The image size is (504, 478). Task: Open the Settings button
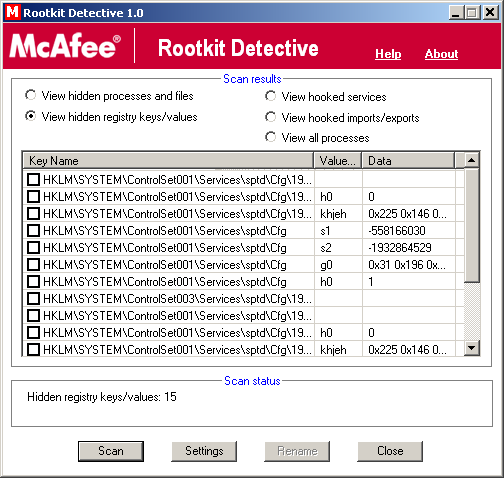204,451
